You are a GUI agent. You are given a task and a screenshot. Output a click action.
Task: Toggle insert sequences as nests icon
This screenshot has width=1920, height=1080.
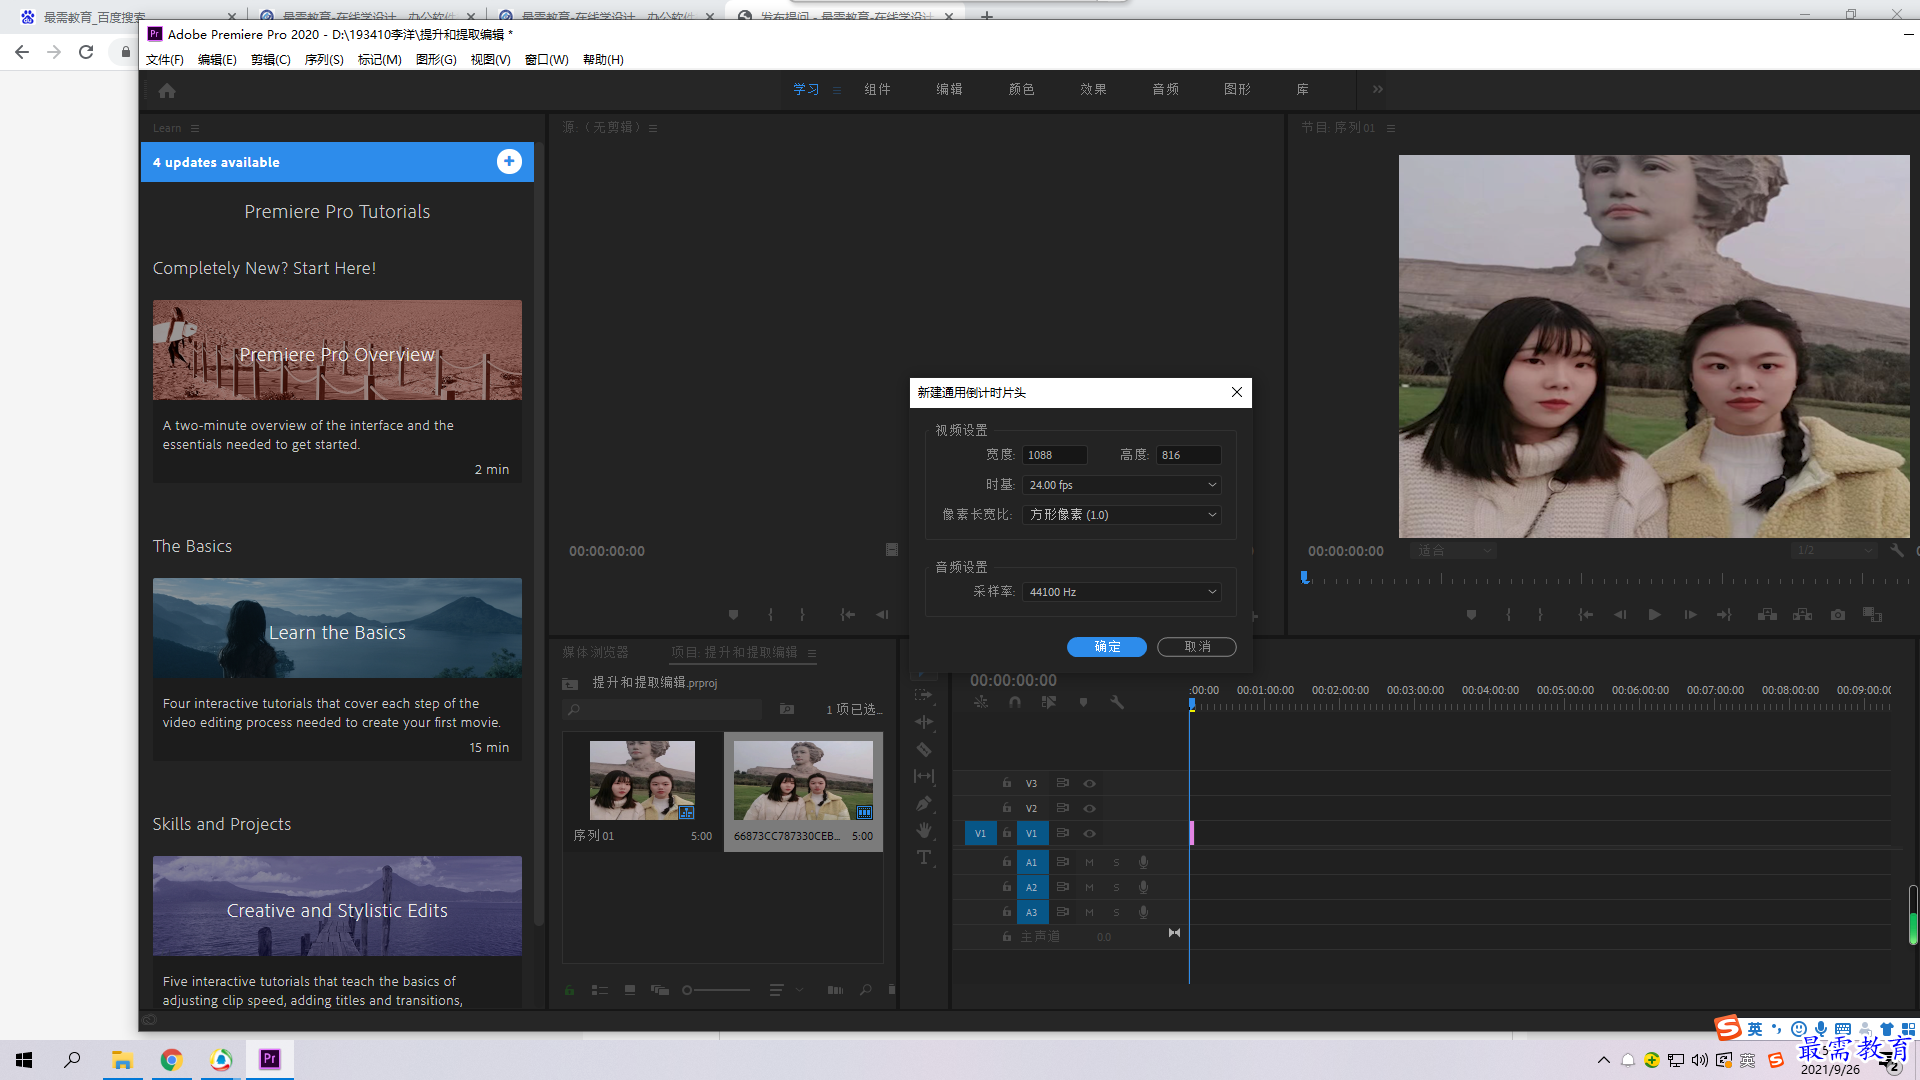[981, 702]
